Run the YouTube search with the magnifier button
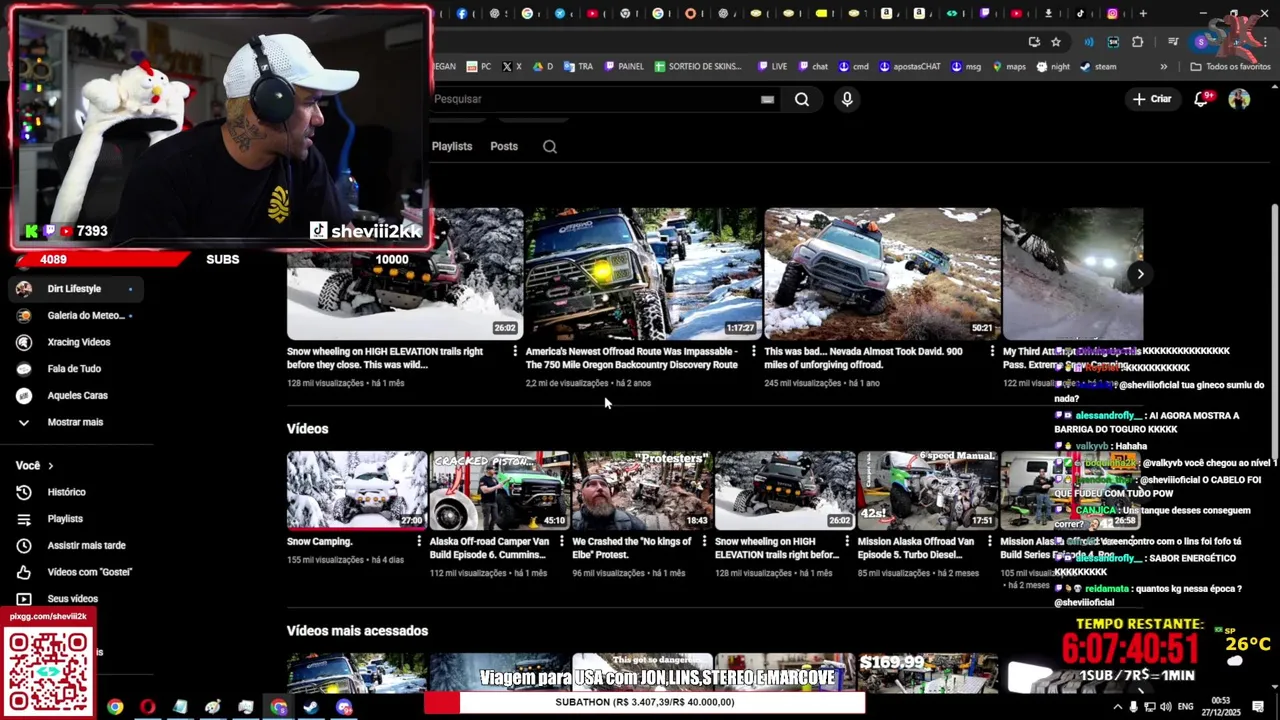 pos(802,99)
